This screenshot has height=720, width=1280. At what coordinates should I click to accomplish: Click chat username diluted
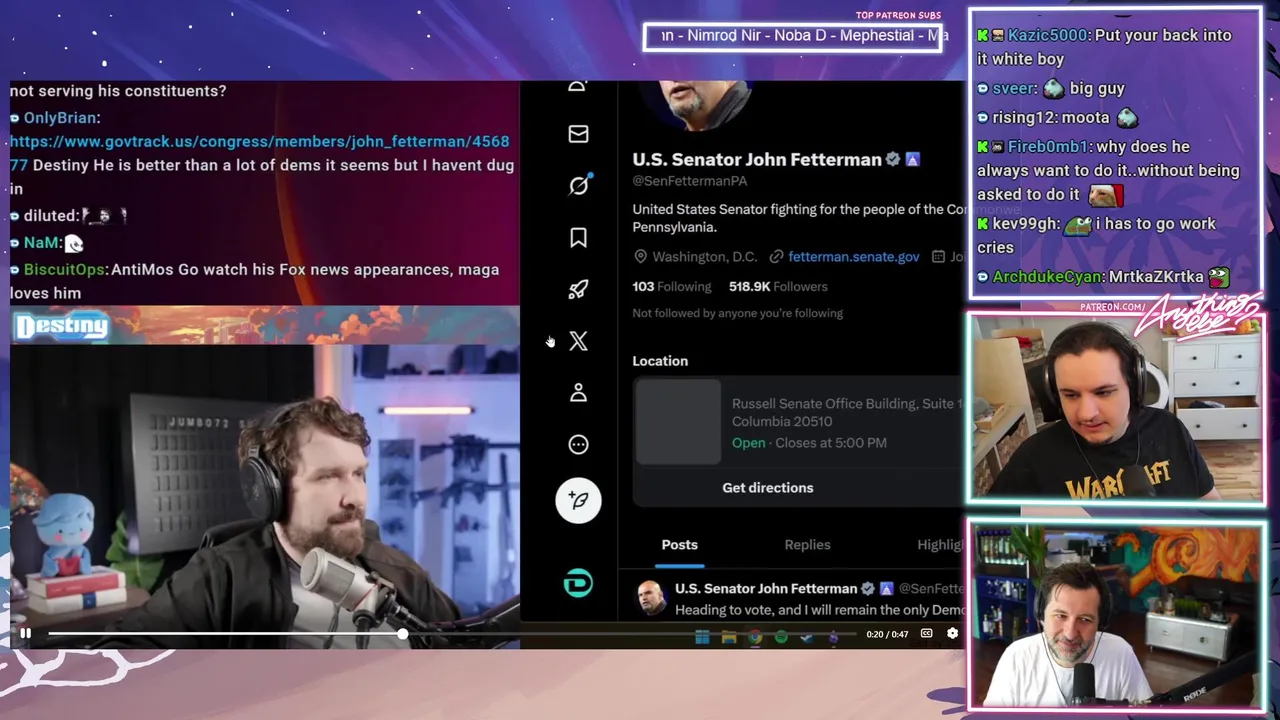(50, 216)
